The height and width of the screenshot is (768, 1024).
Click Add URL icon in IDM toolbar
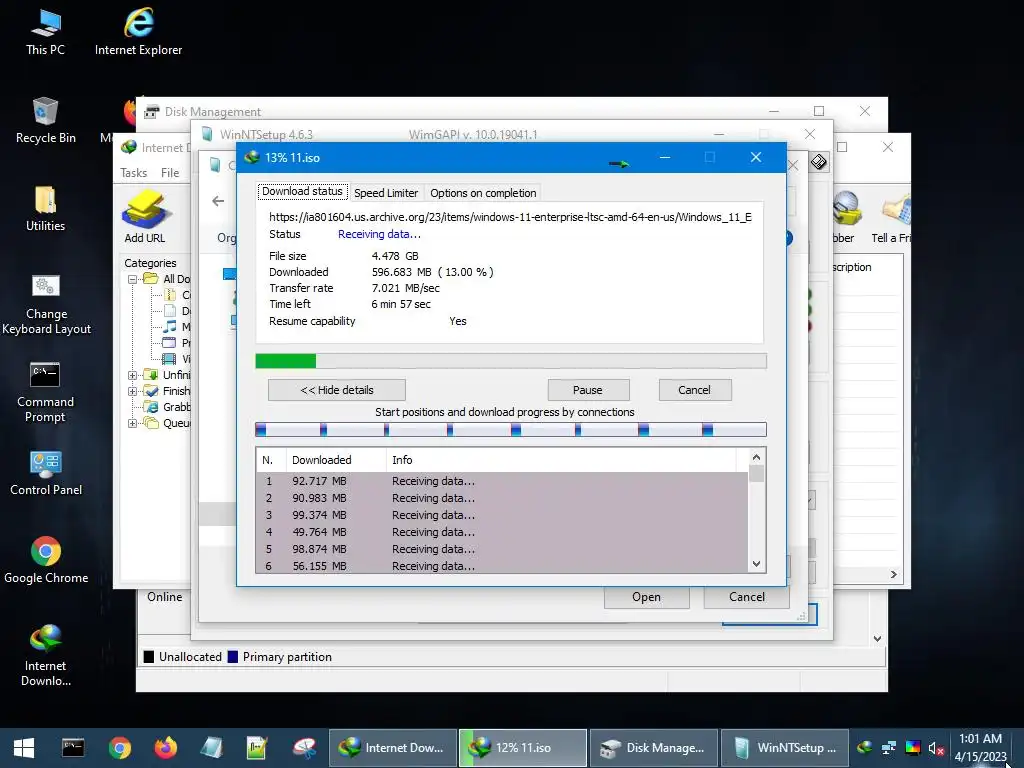pos(145,217)
